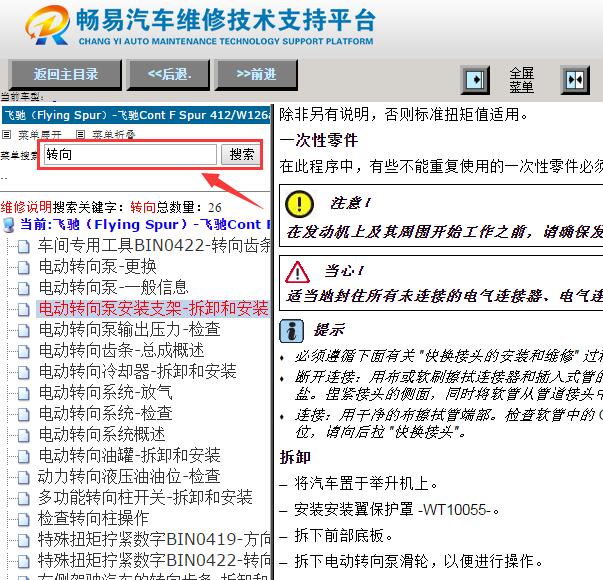Open 检查转向柱操作 document
Viewport: 603px width, 580px height.
pos(93,518)
